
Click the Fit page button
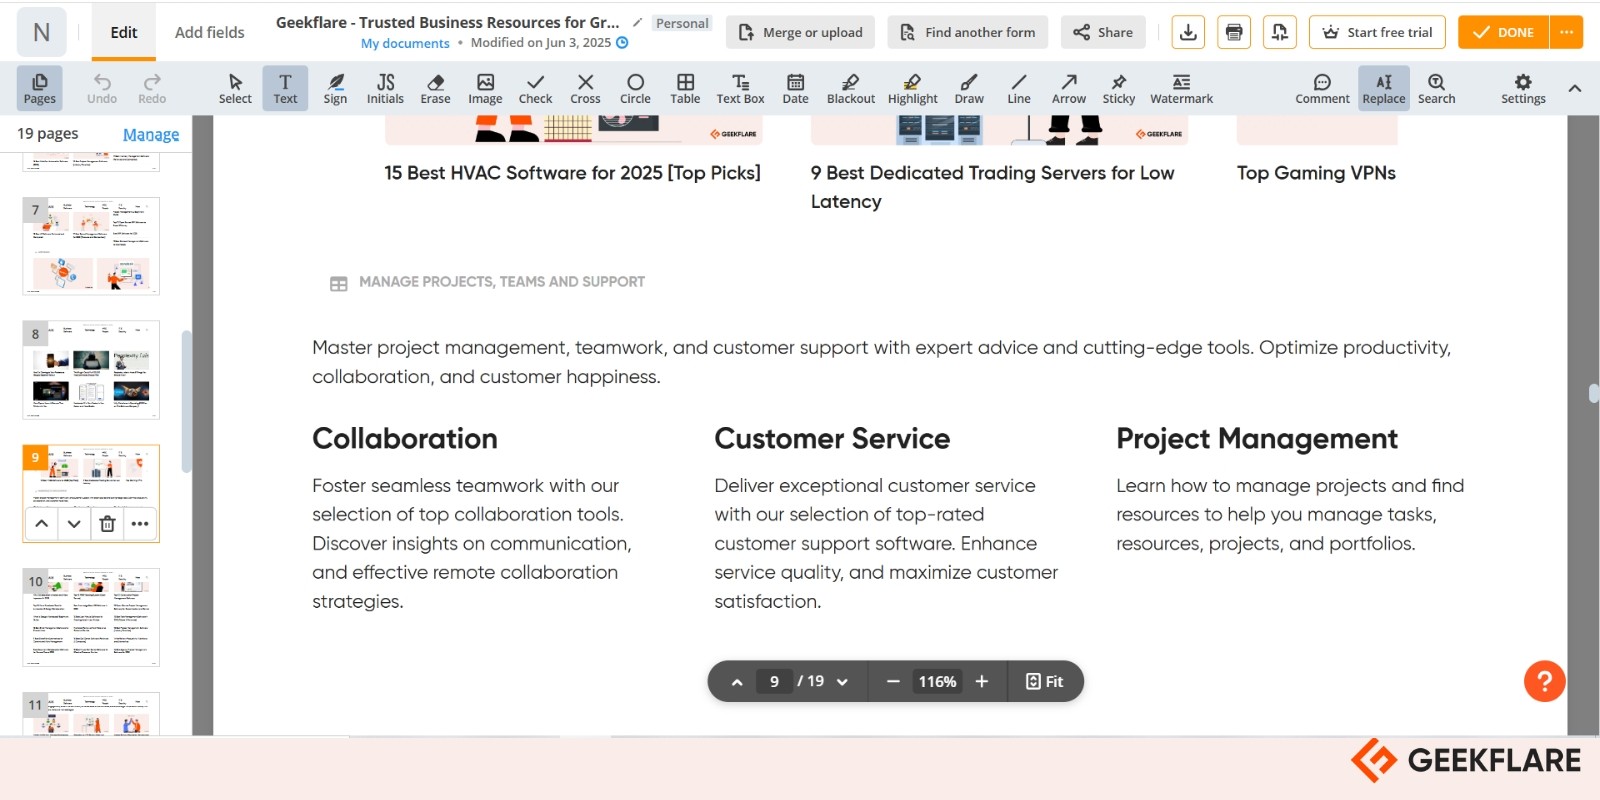(x=1044, y=681)
